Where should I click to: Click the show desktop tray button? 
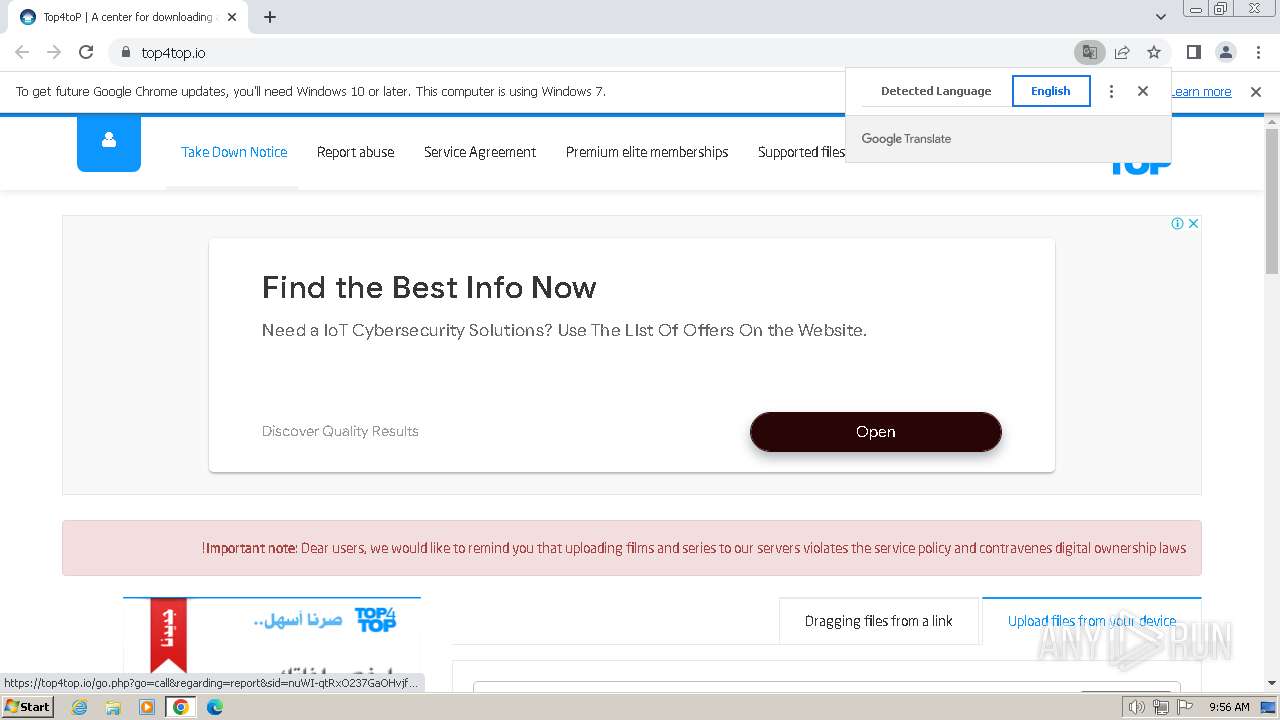[1268, 707]
